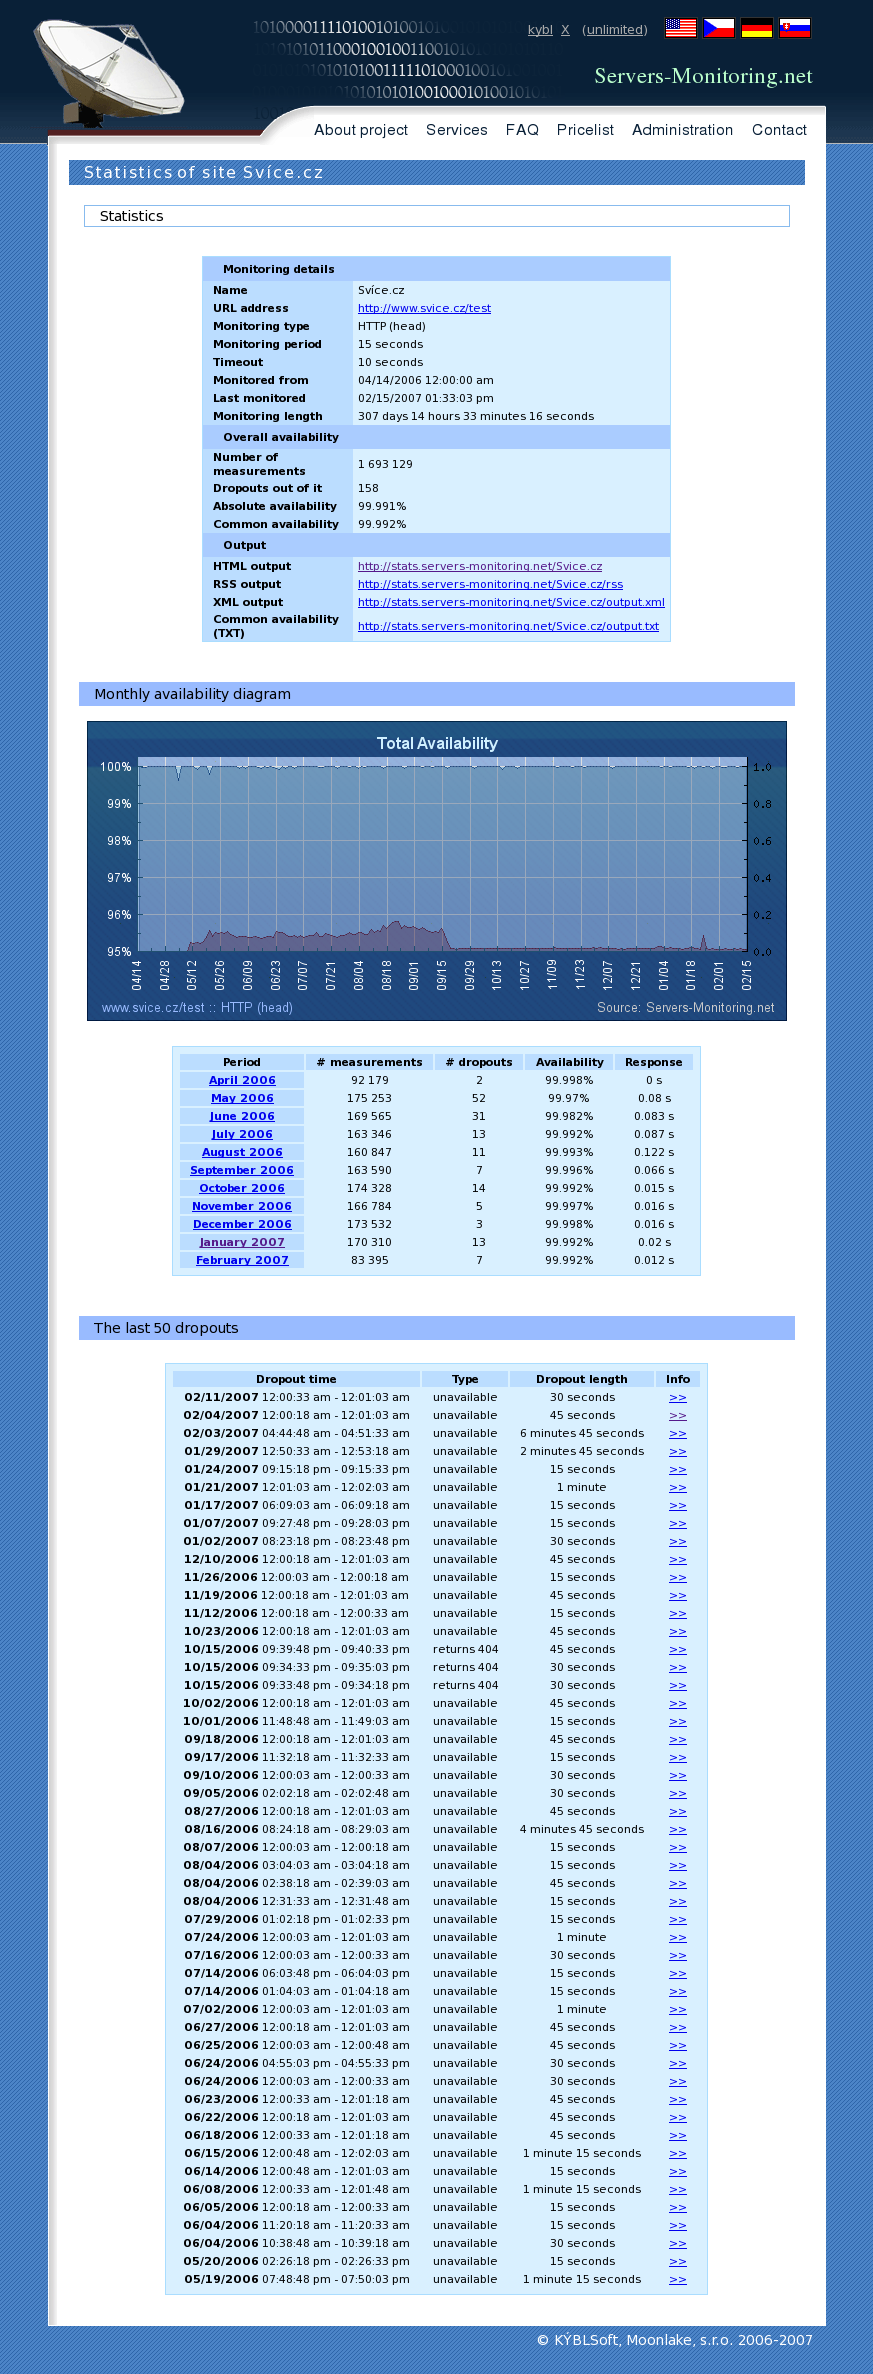
Task: Show info for 02/04/2007 dropout
Action: click(678, 1416)
